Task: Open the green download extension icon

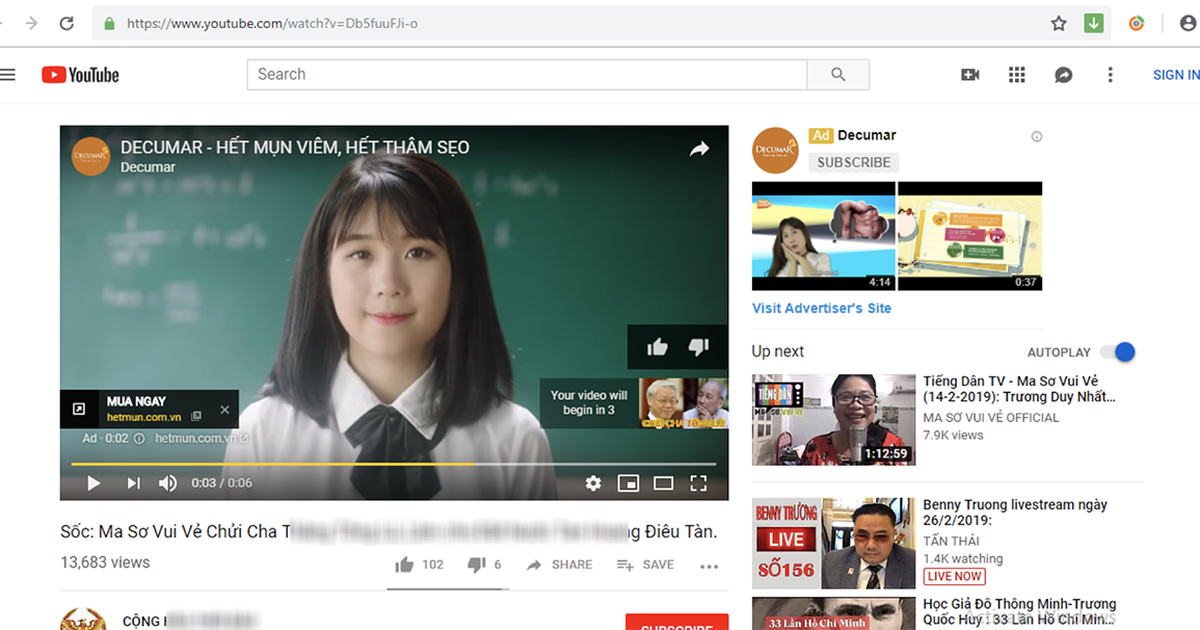Action: tap(1094, 23)
